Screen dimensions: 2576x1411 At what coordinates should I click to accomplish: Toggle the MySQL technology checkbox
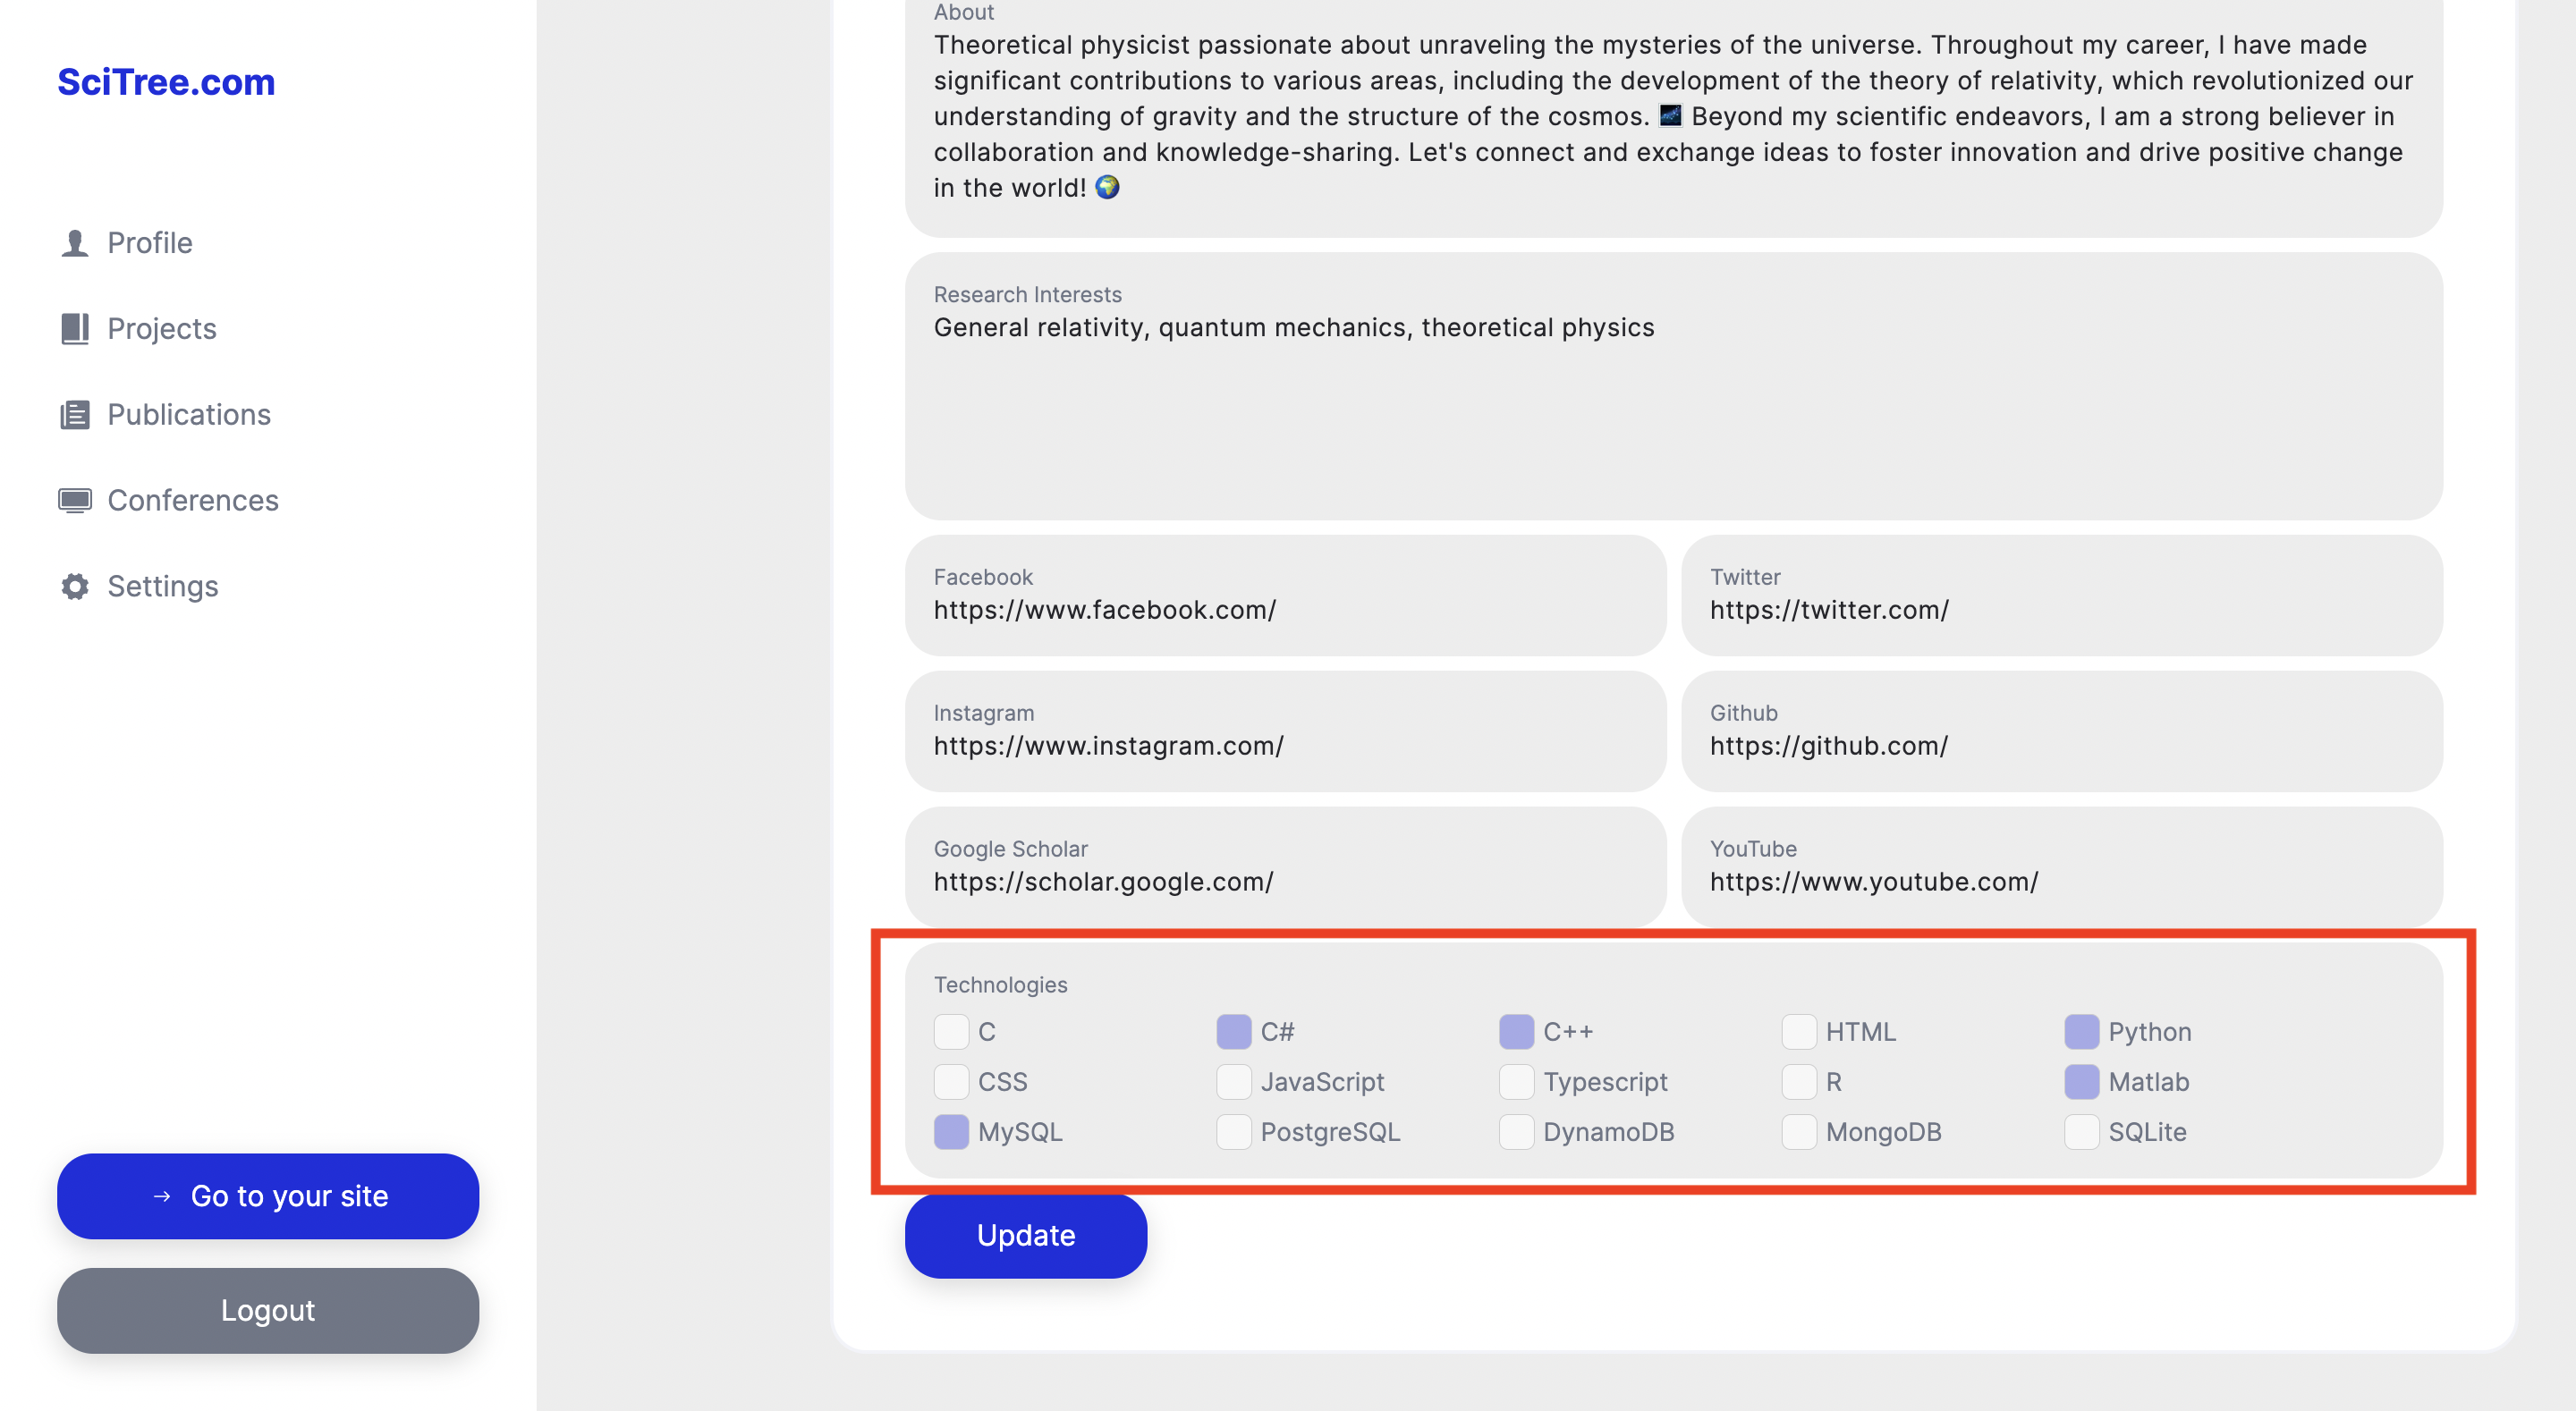point(953,1131)
